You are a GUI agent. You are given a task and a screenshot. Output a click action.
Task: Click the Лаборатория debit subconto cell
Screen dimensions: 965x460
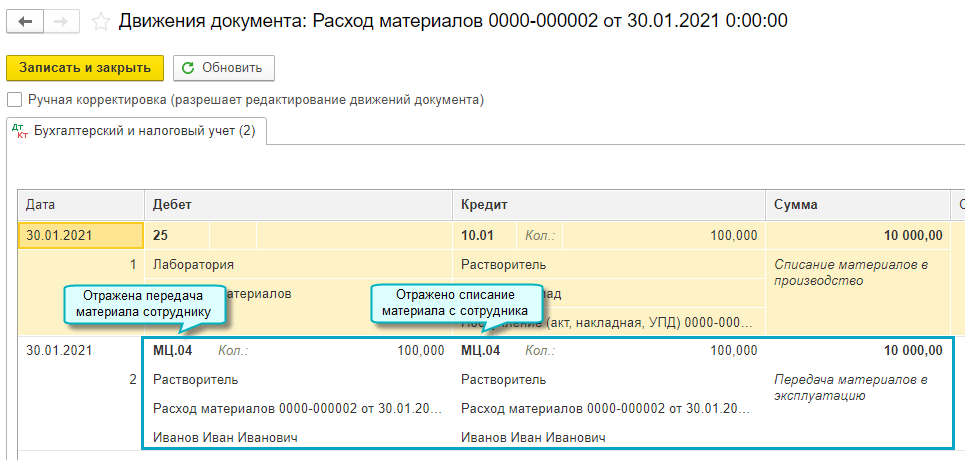193,265
